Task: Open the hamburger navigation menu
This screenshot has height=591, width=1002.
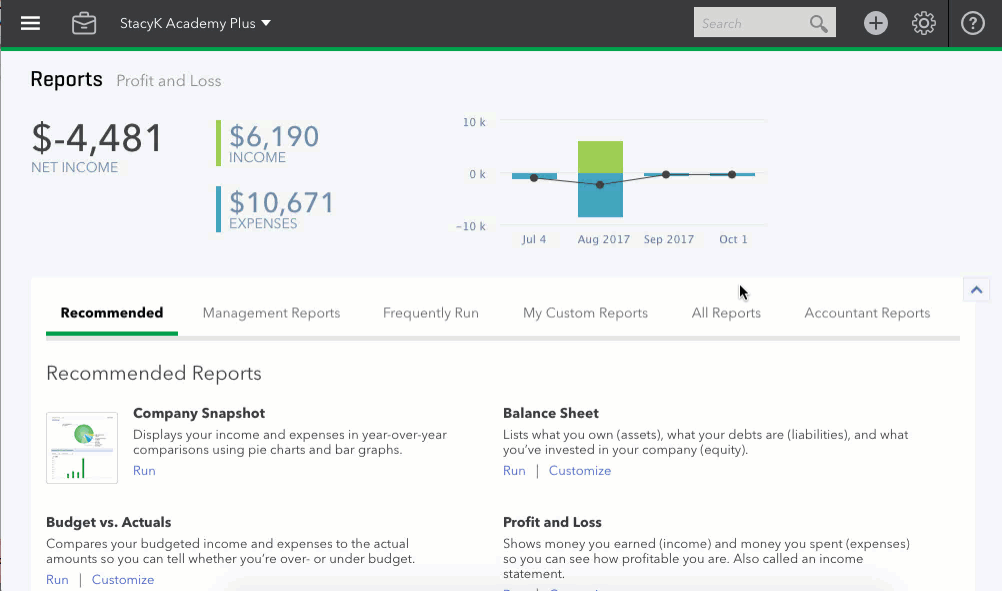Action: click(x=30, y=23)
